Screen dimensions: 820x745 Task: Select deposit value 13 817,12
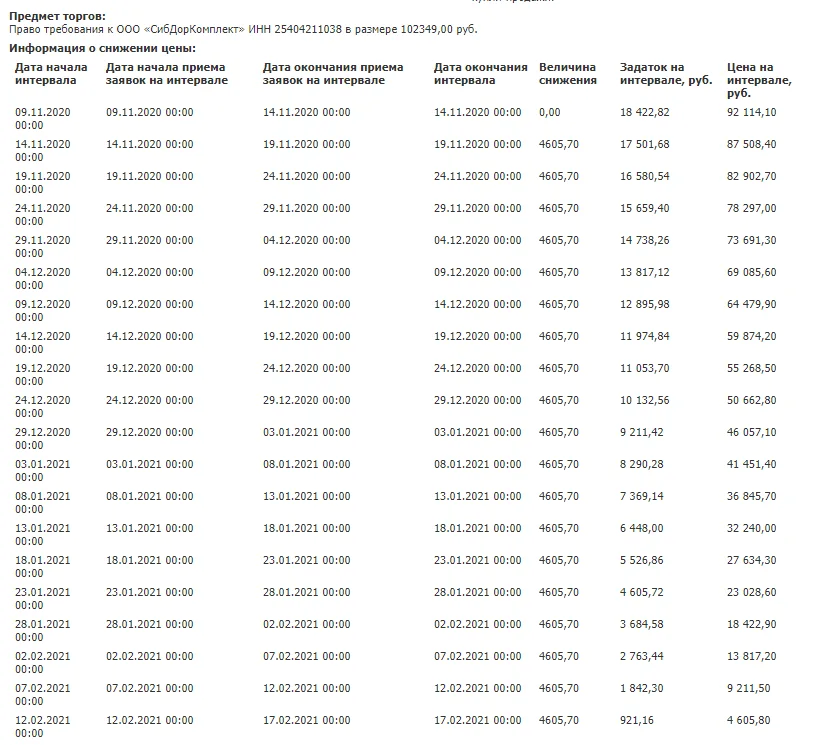pos(644,272)
